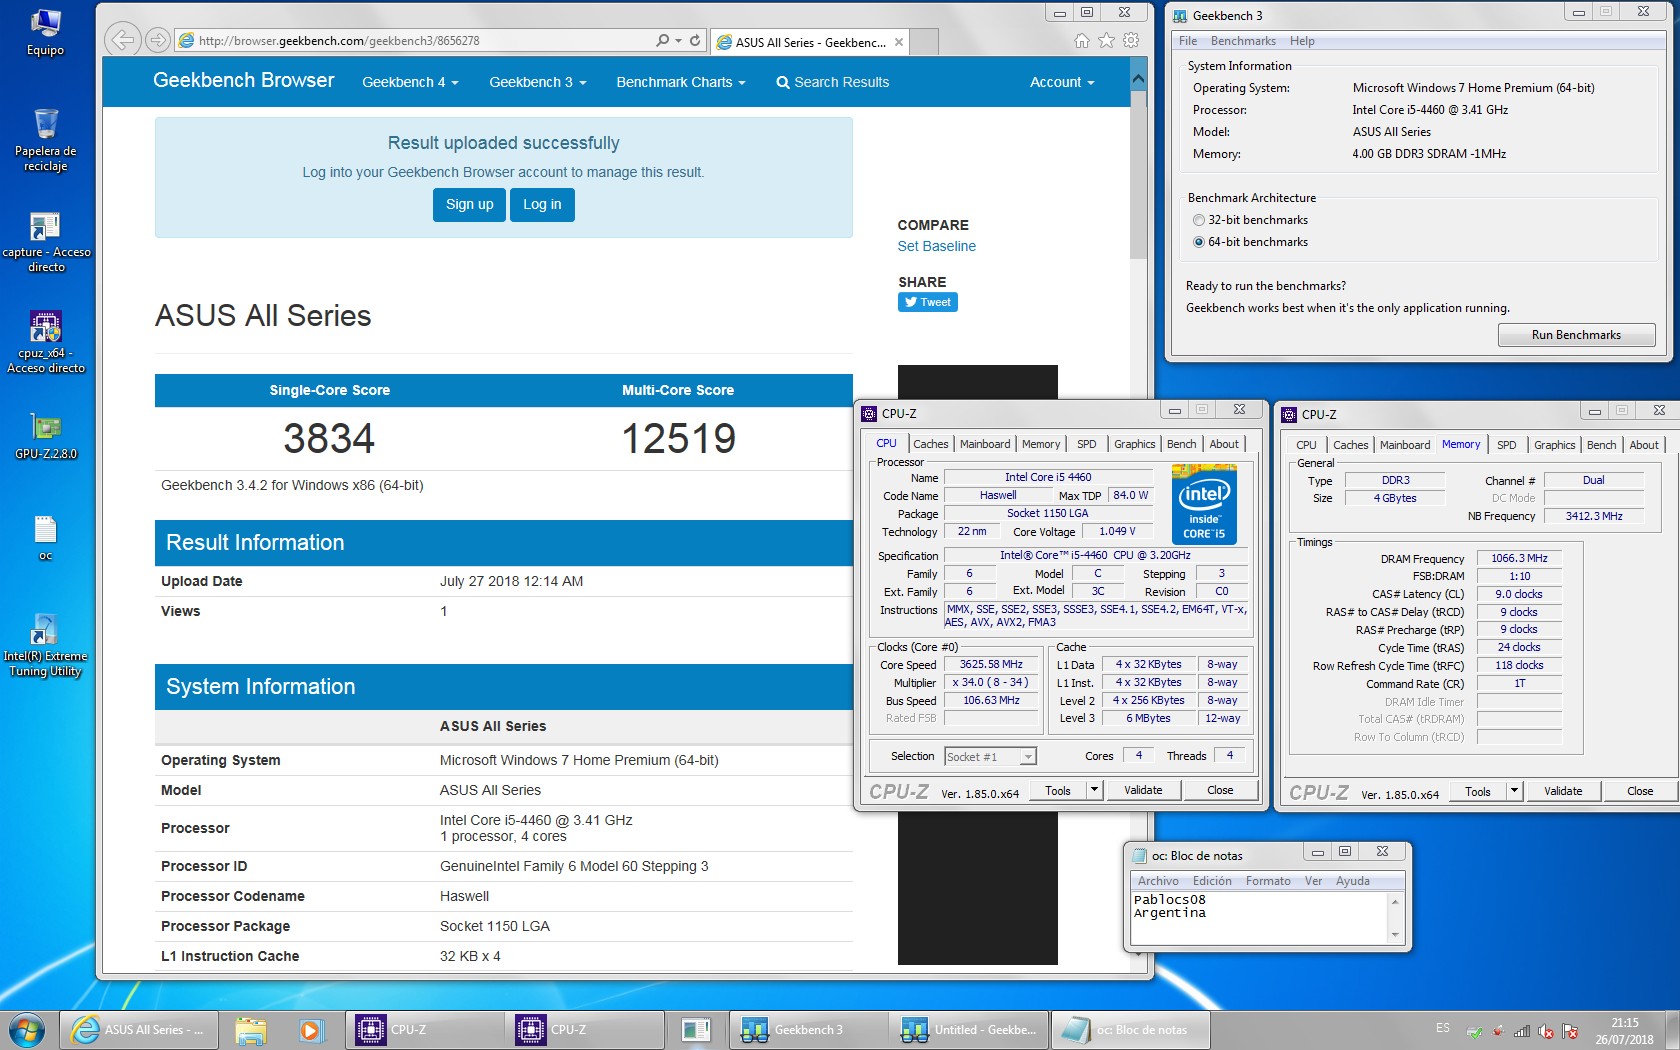Select Intel Extreme Tuning Utility shortcut

(x=45, y=646)
